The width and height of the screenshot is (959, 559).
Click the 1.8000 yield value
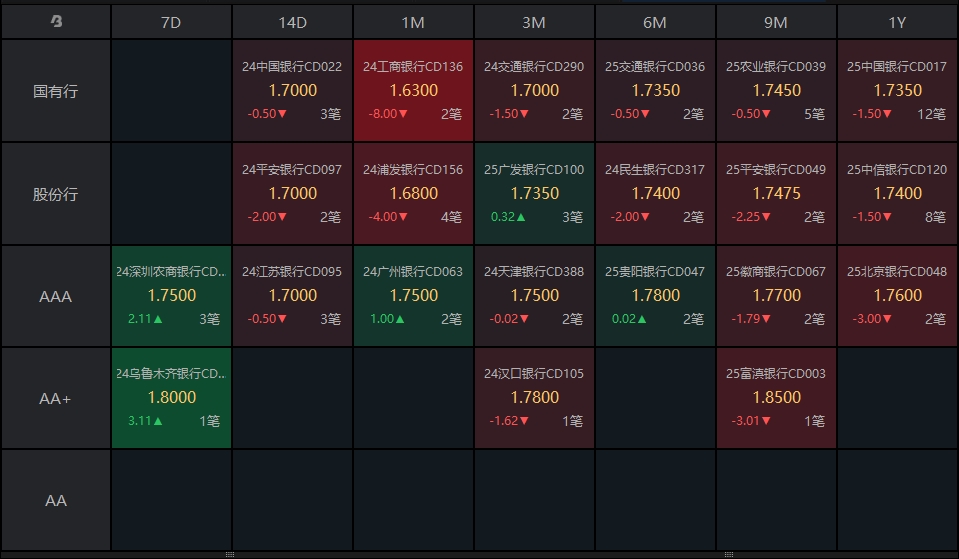172,398
